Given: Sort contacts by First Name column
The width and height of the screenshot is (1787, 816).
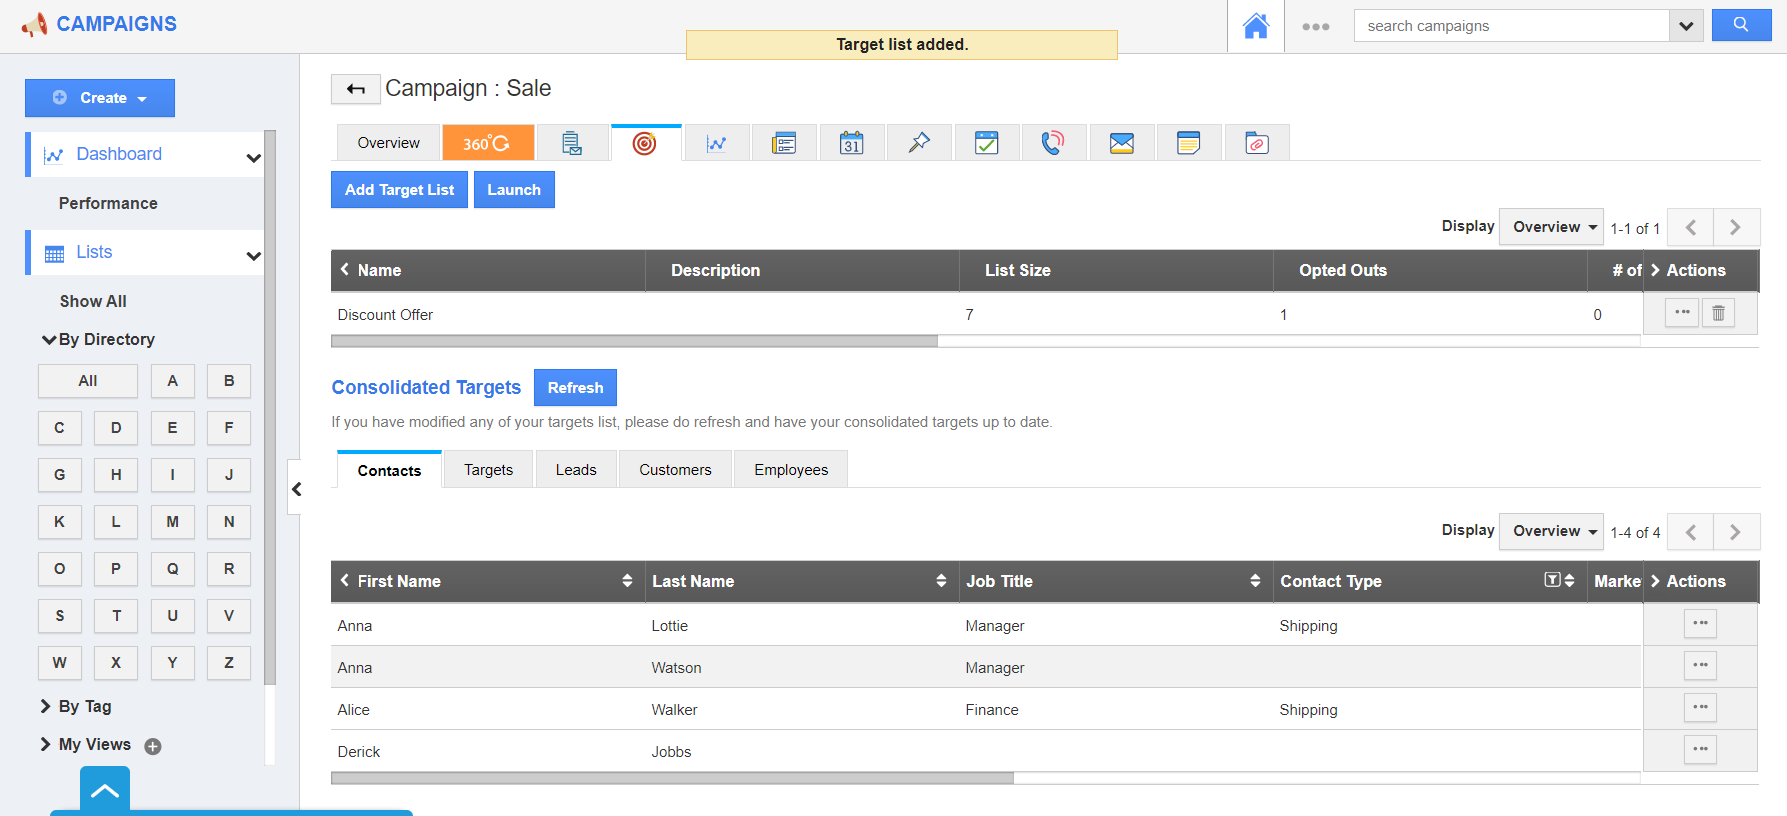Looking at the screenshot, I should pyautogui.click(x=627, y=581).
